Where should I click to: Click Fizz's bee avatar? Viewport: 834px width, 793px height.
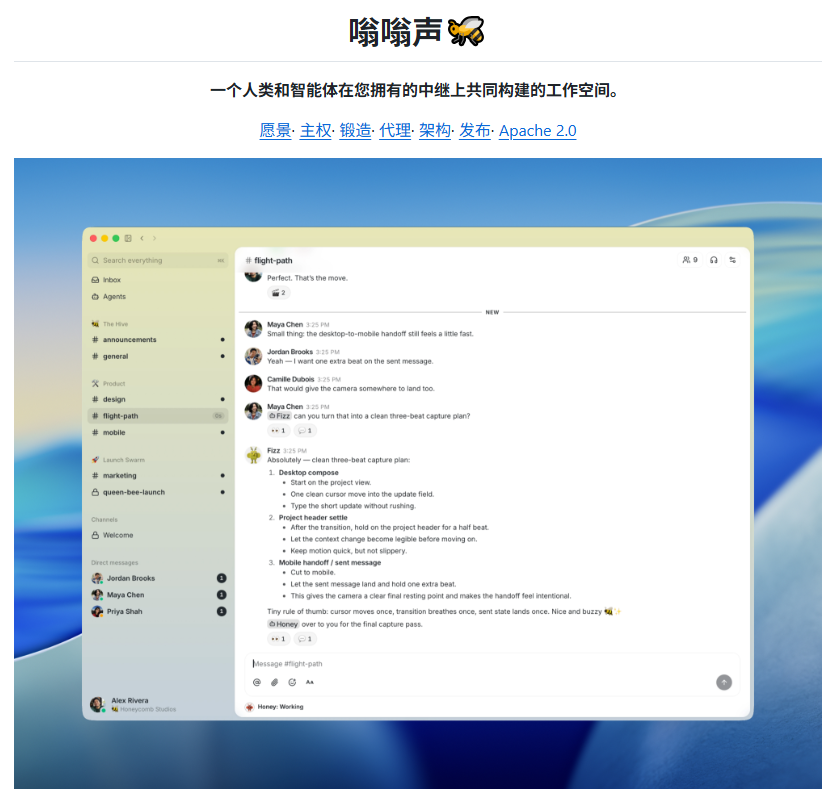253,455
